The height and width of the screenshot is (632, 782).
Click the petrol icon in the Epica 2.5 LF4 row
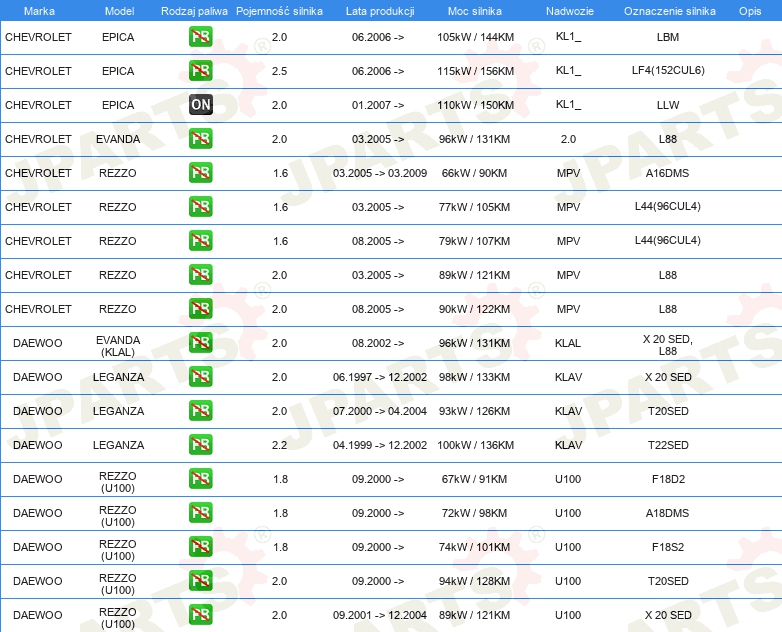(x=200, y=71)
